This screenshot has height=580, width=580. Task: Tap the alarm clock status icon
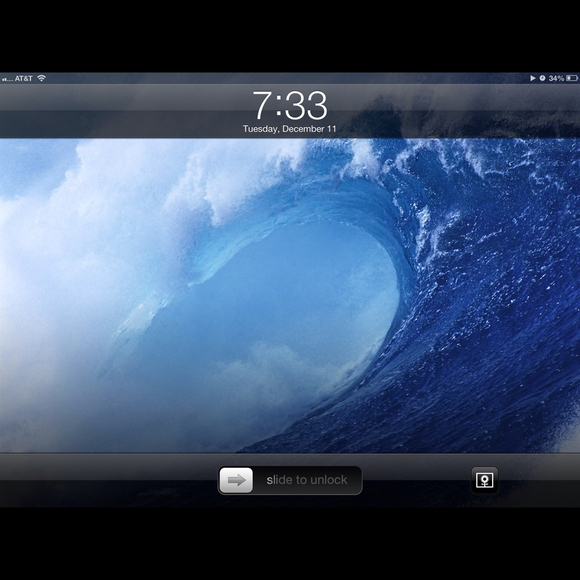point(542,78)
